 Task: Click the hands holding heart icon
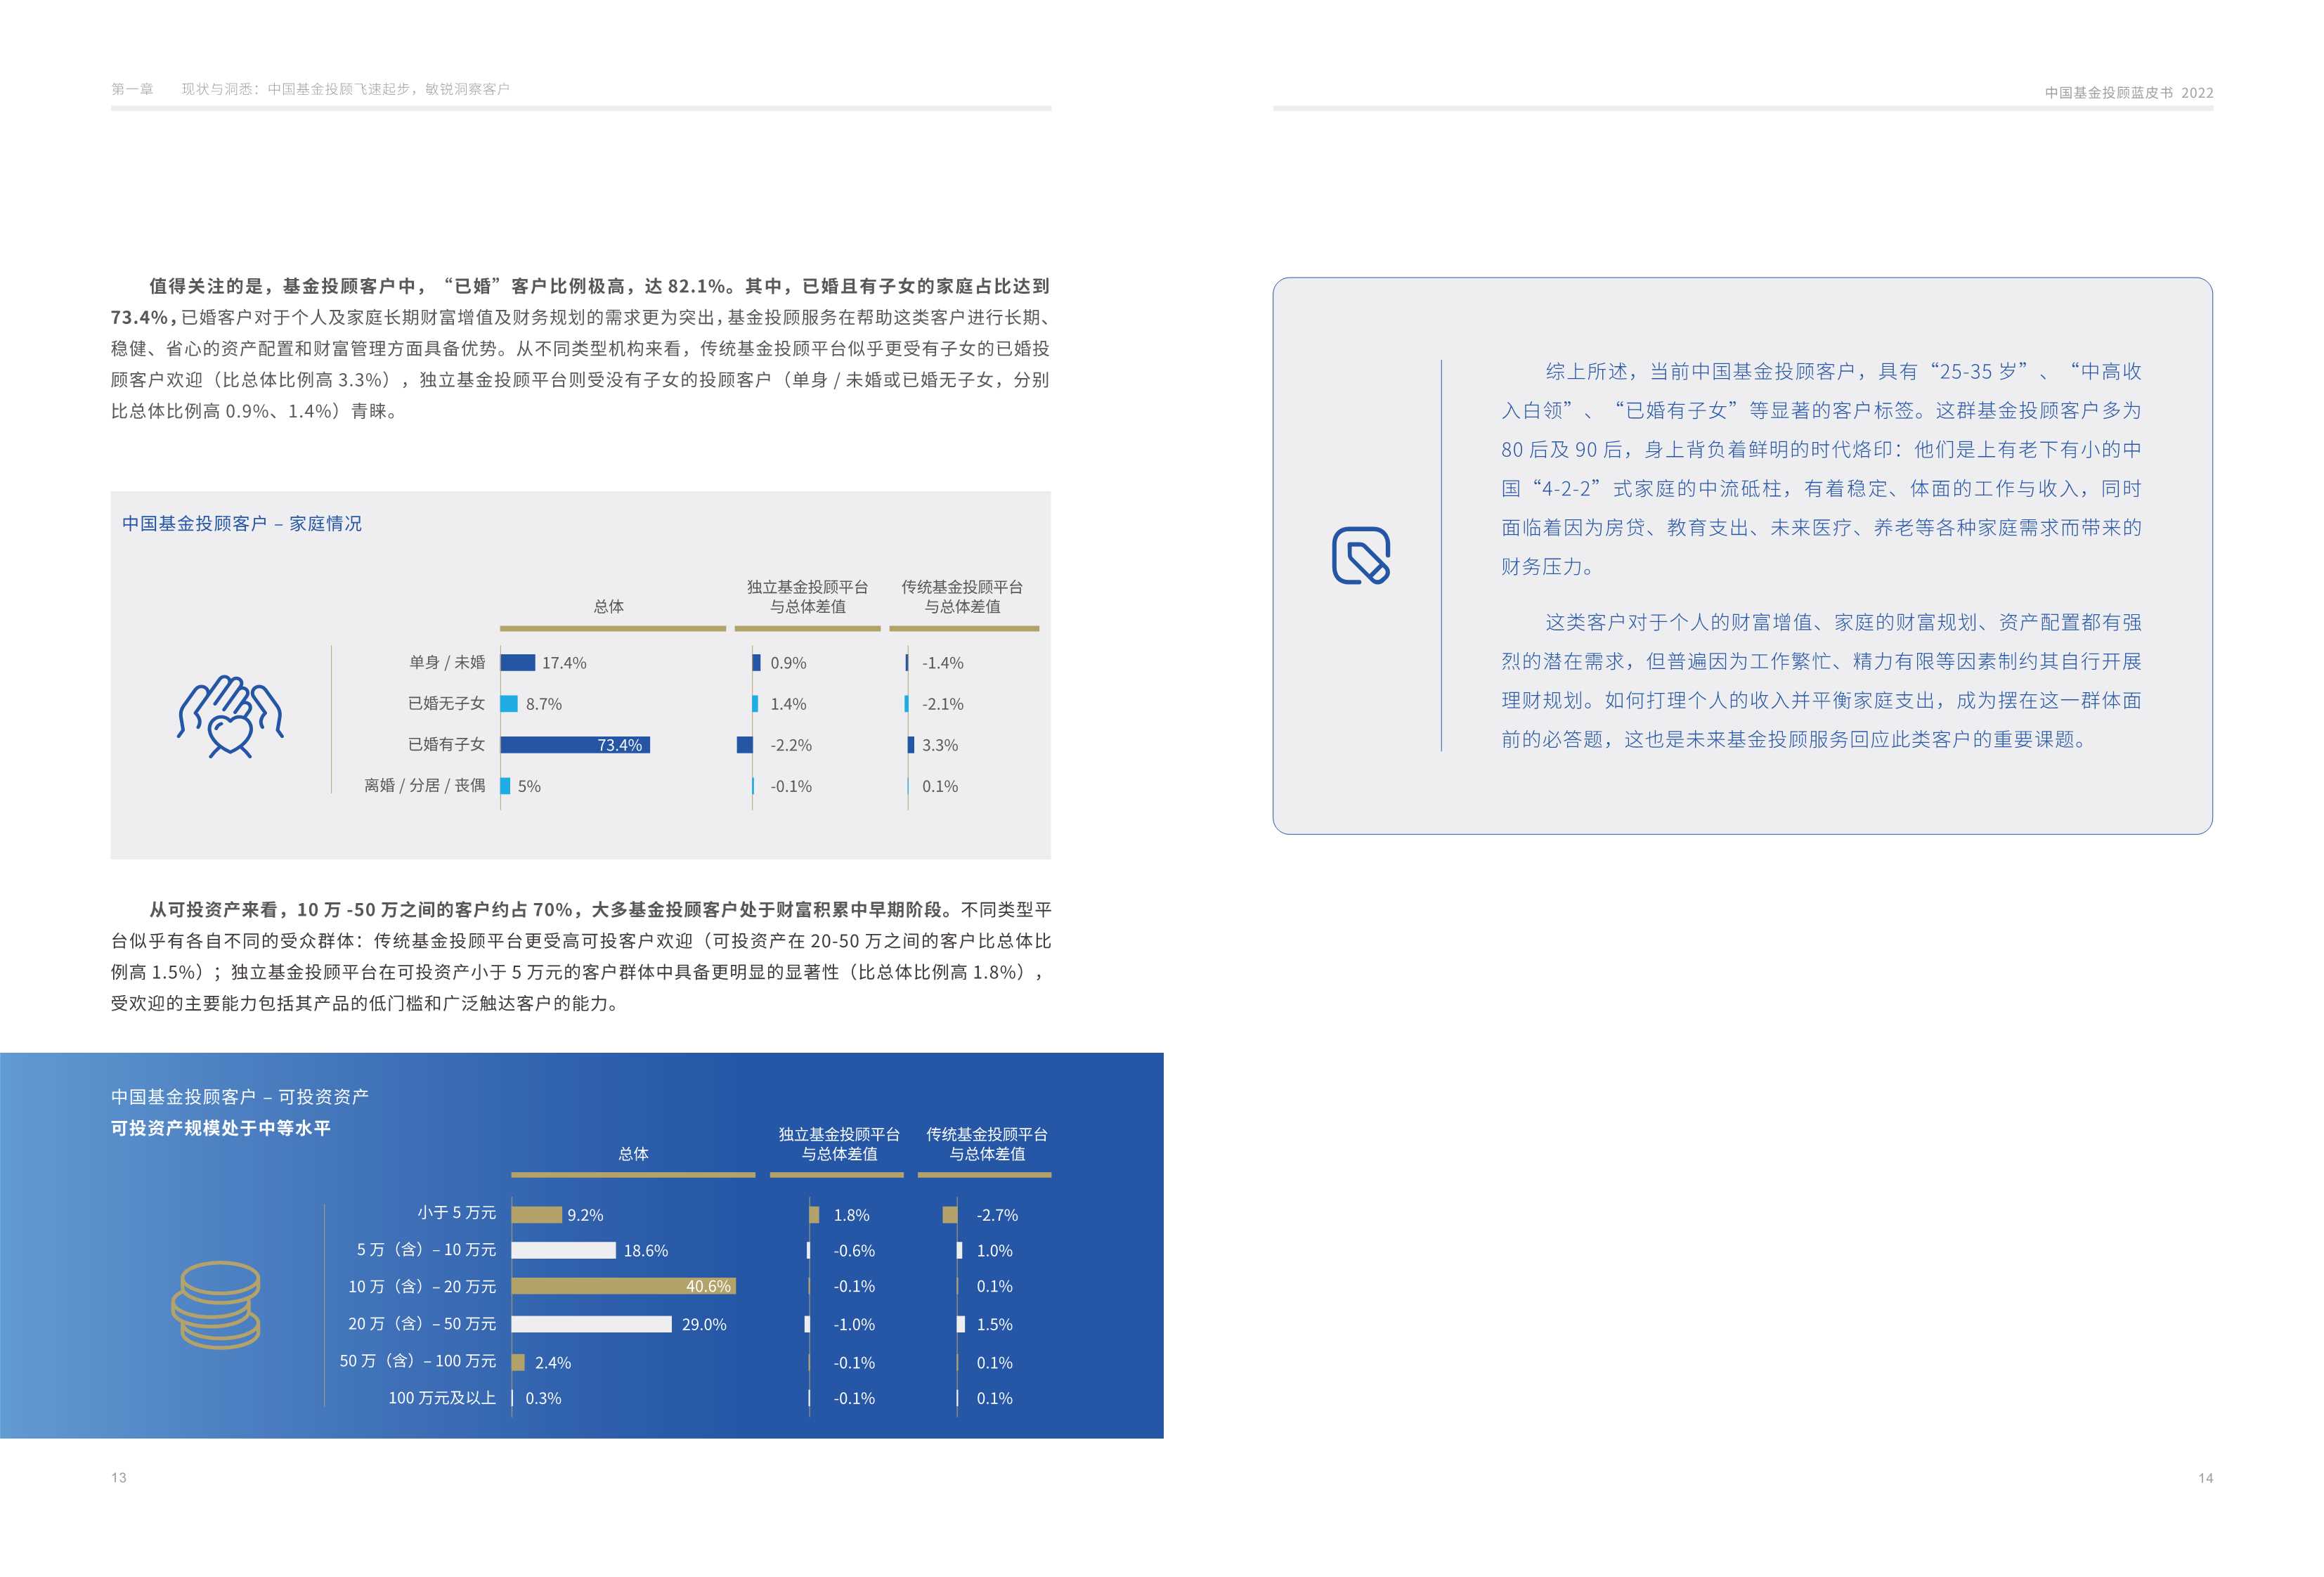[x=230, y=716]
